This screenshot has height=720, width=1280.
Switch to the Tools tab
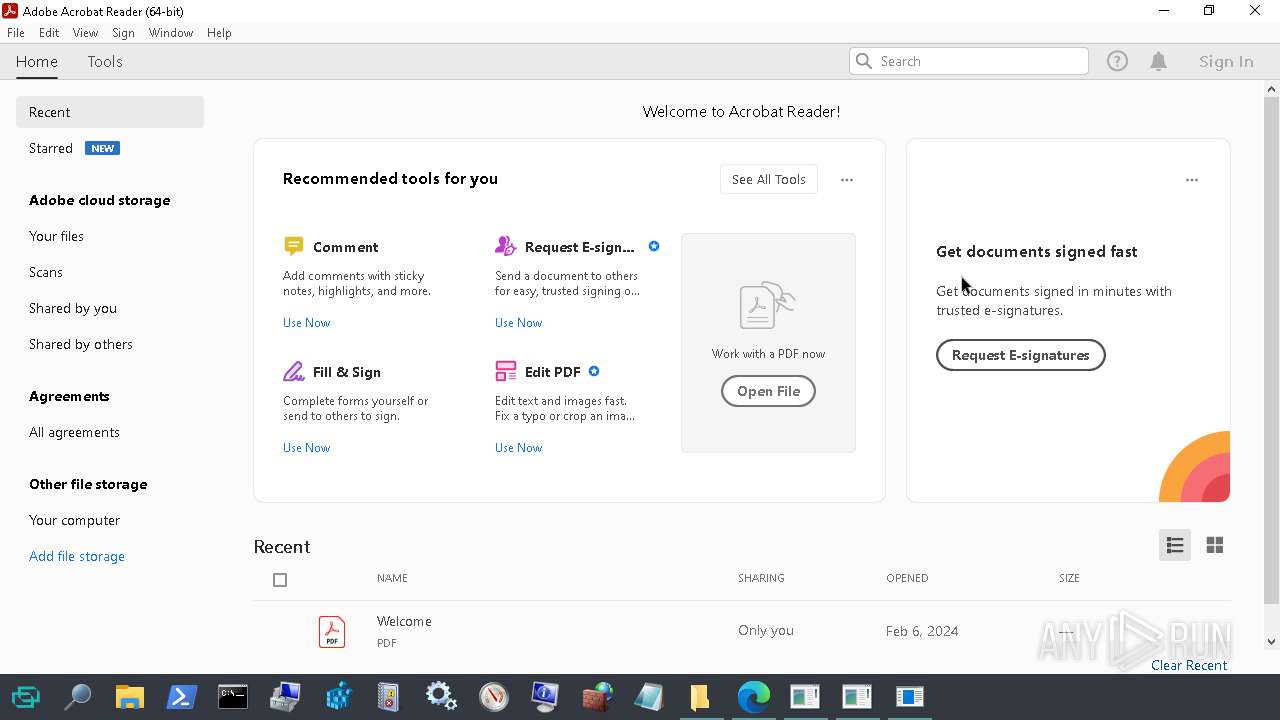point(105,61)
